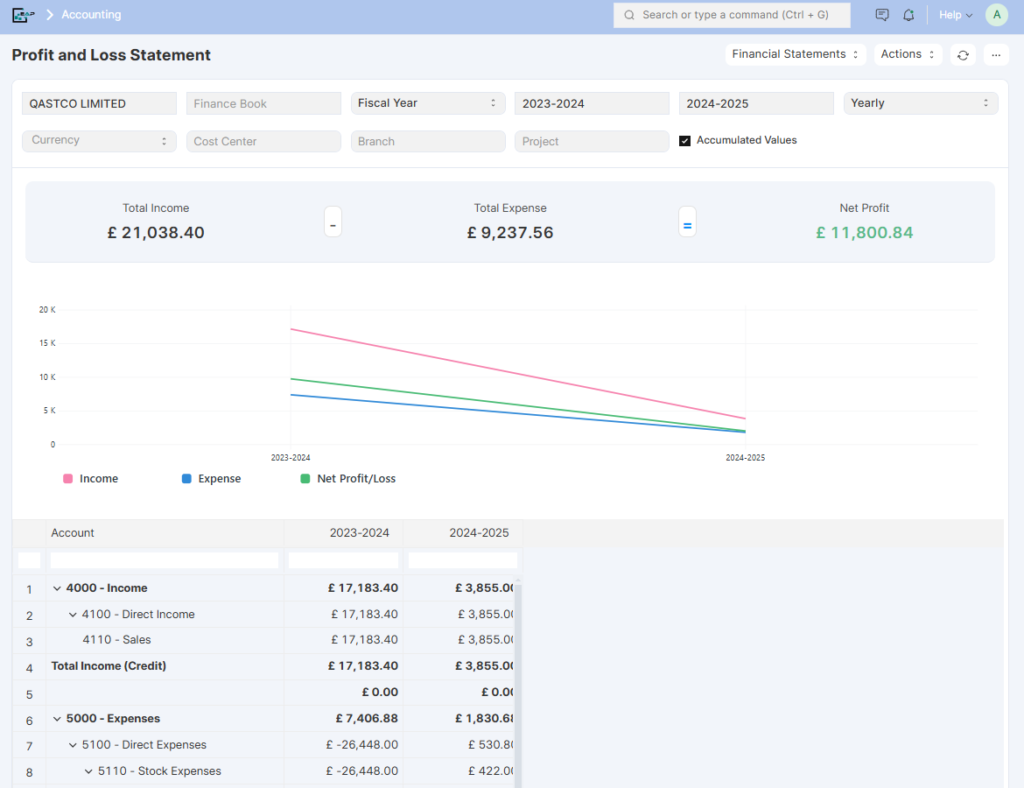Click the table vertical scrollbar
The image size is (1024, 788).
click(x=518, y=682)
